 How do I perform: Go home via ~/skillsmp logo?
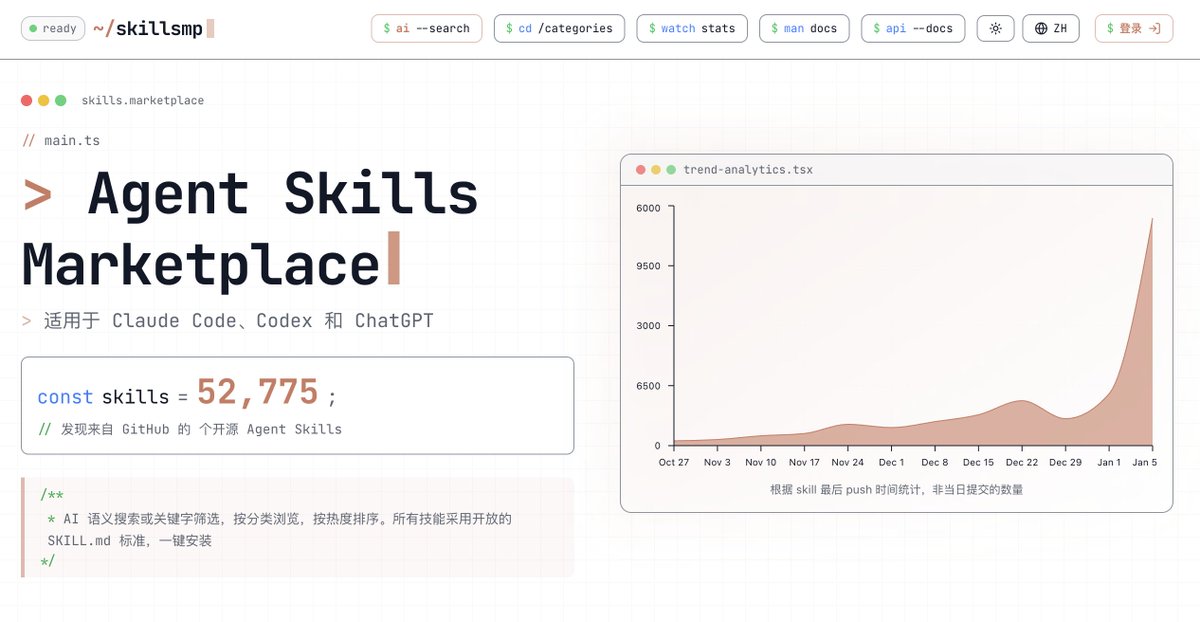point(153,28)
